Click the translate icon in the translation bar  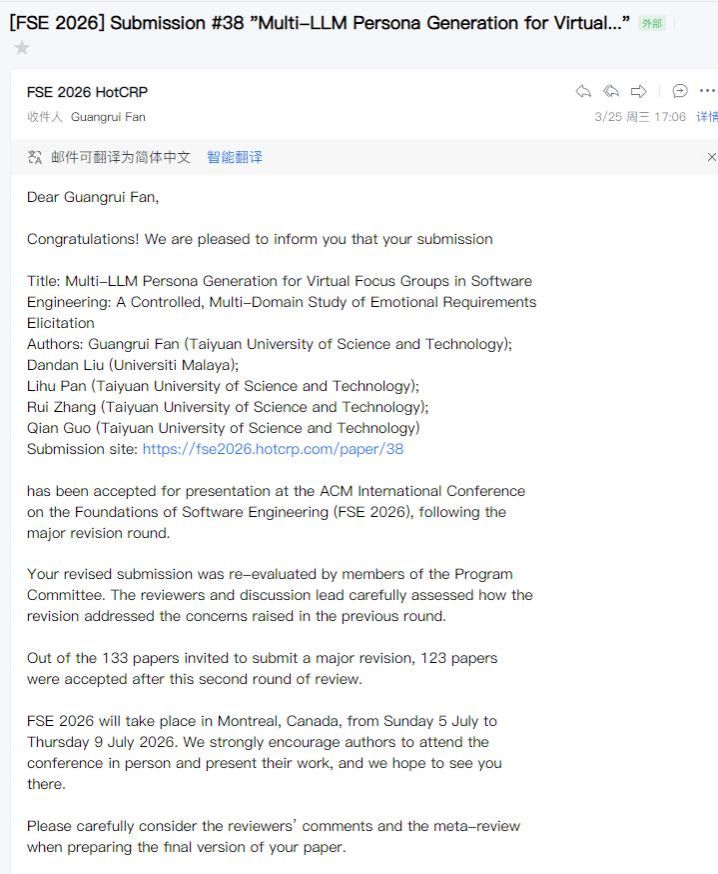click(x=35, y=157)
